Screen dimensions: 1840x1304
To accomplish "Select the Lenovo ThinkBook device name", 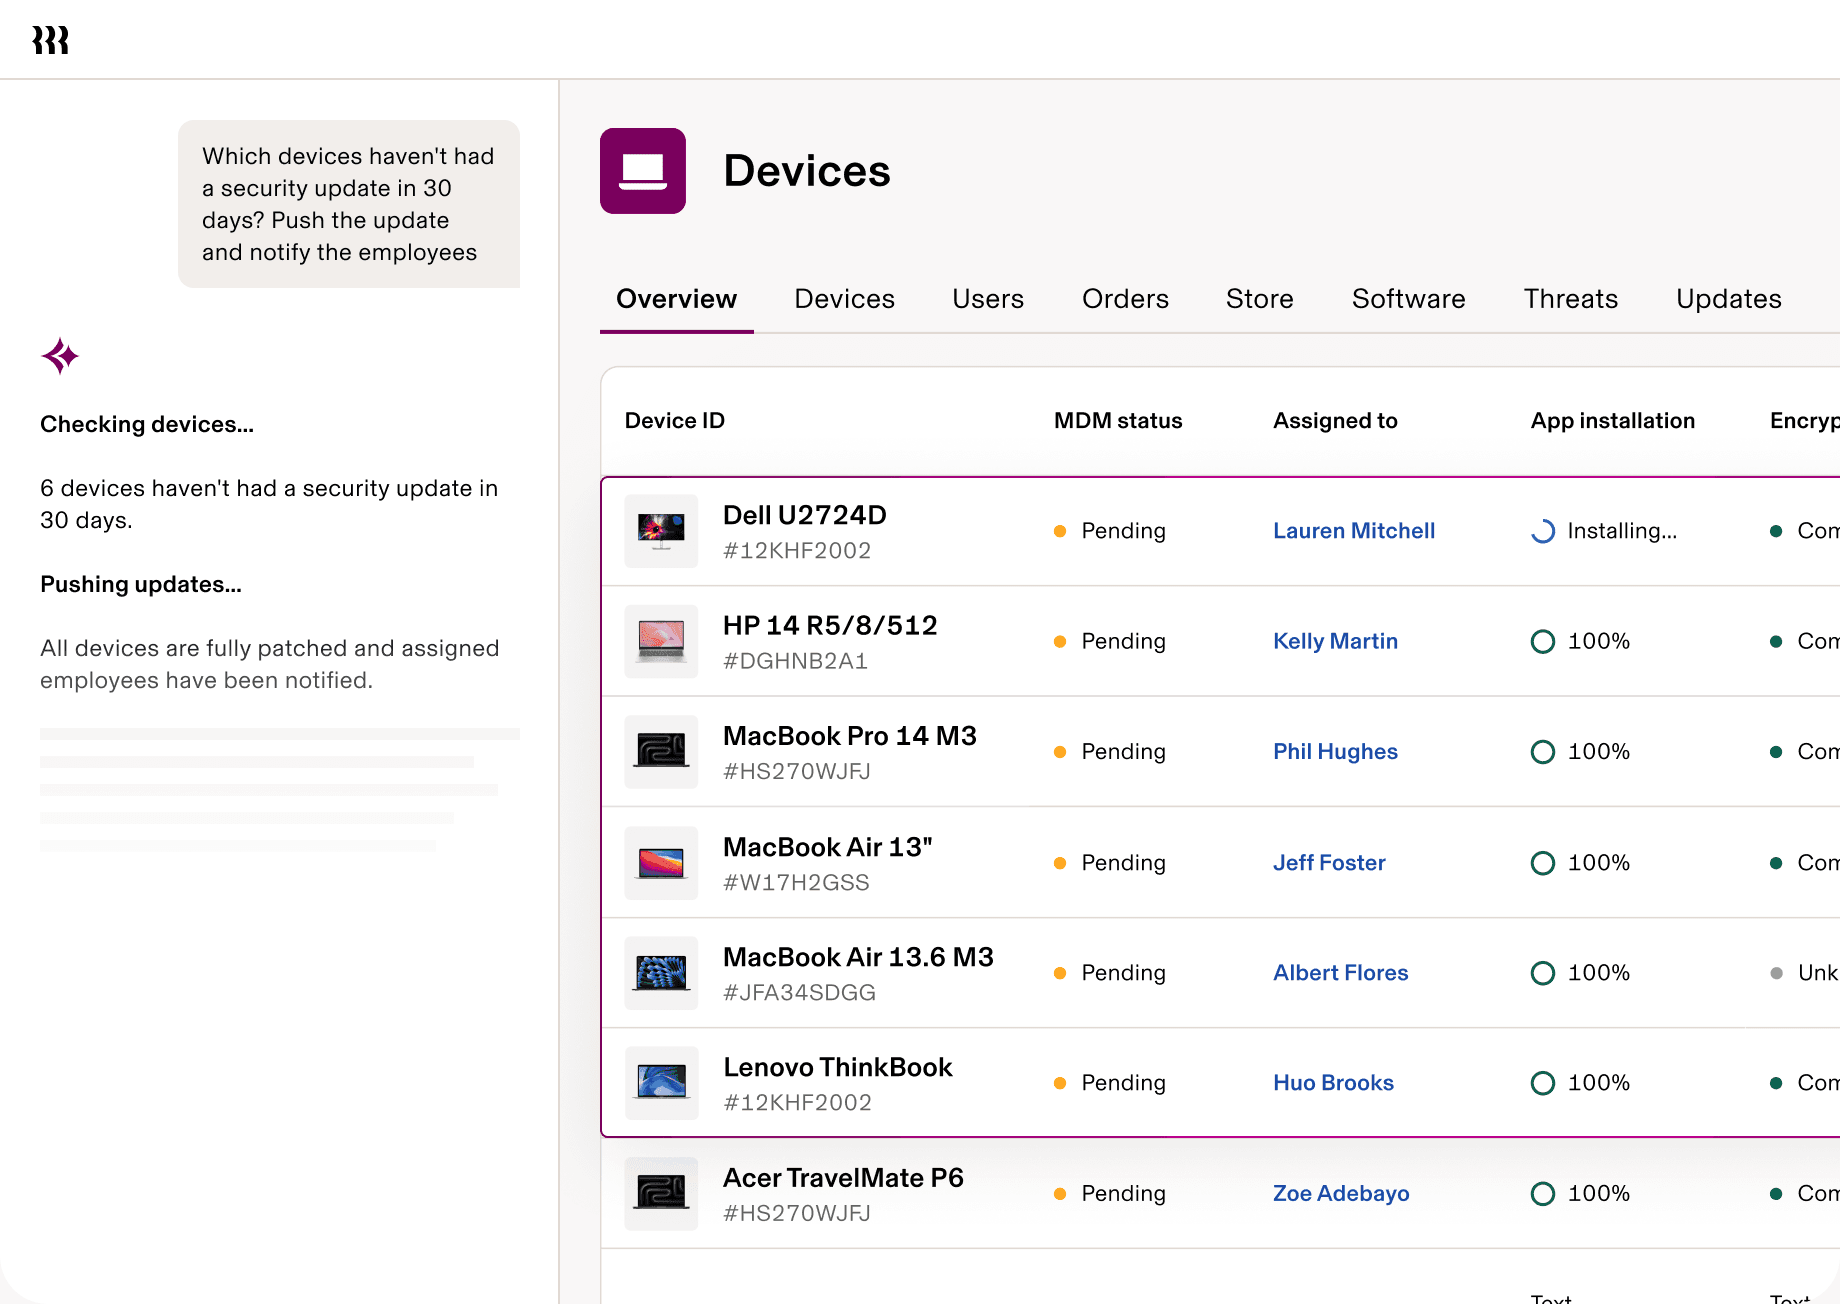I will (x=838, y=1068).
